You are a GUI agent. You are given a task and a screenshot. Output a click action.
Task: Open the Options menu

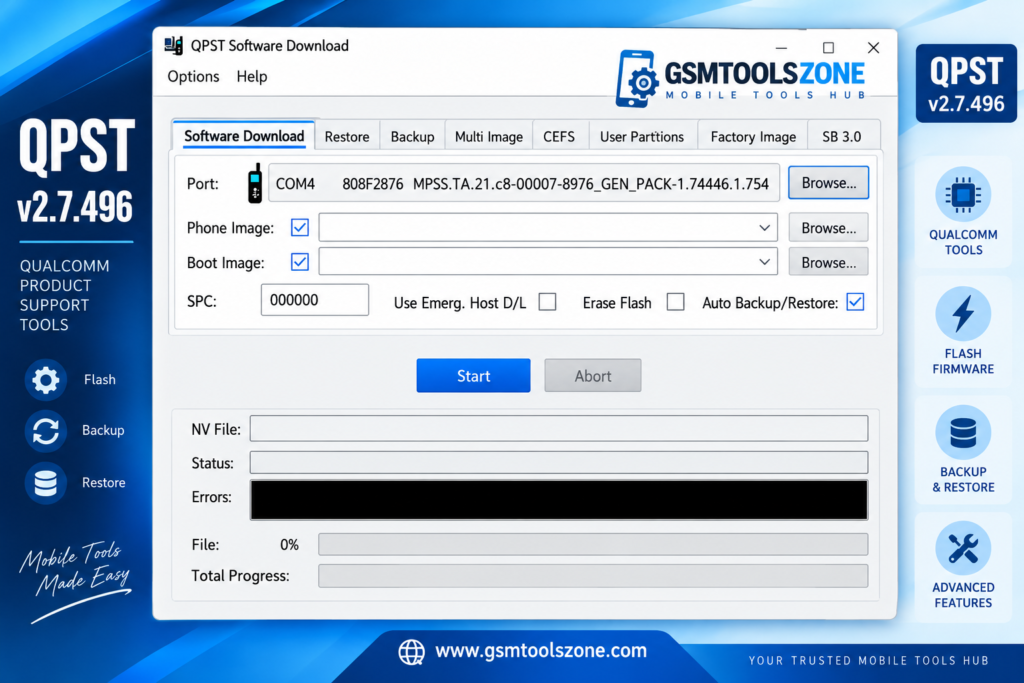pos(193,76)
